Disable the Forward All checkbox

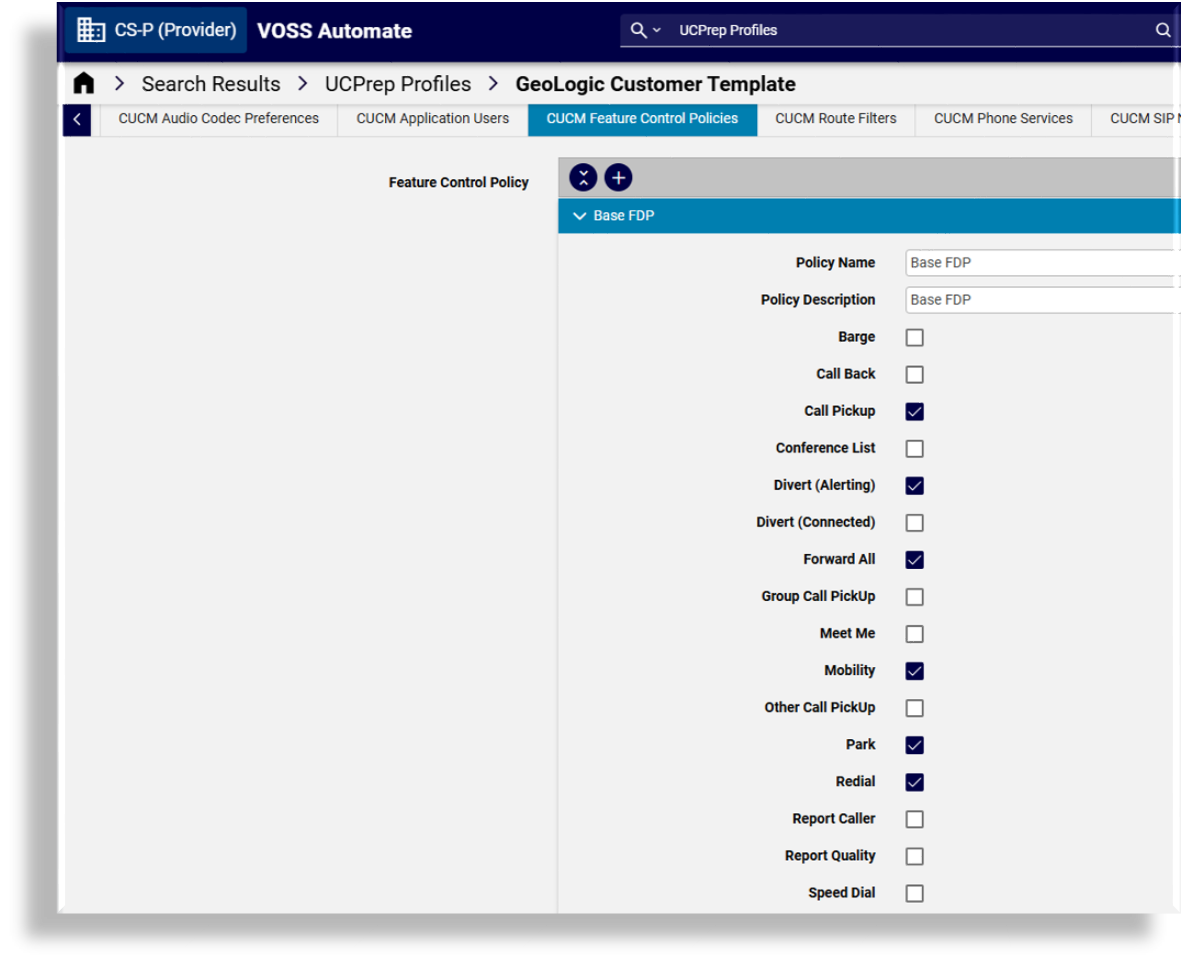[x=914, y=560]
